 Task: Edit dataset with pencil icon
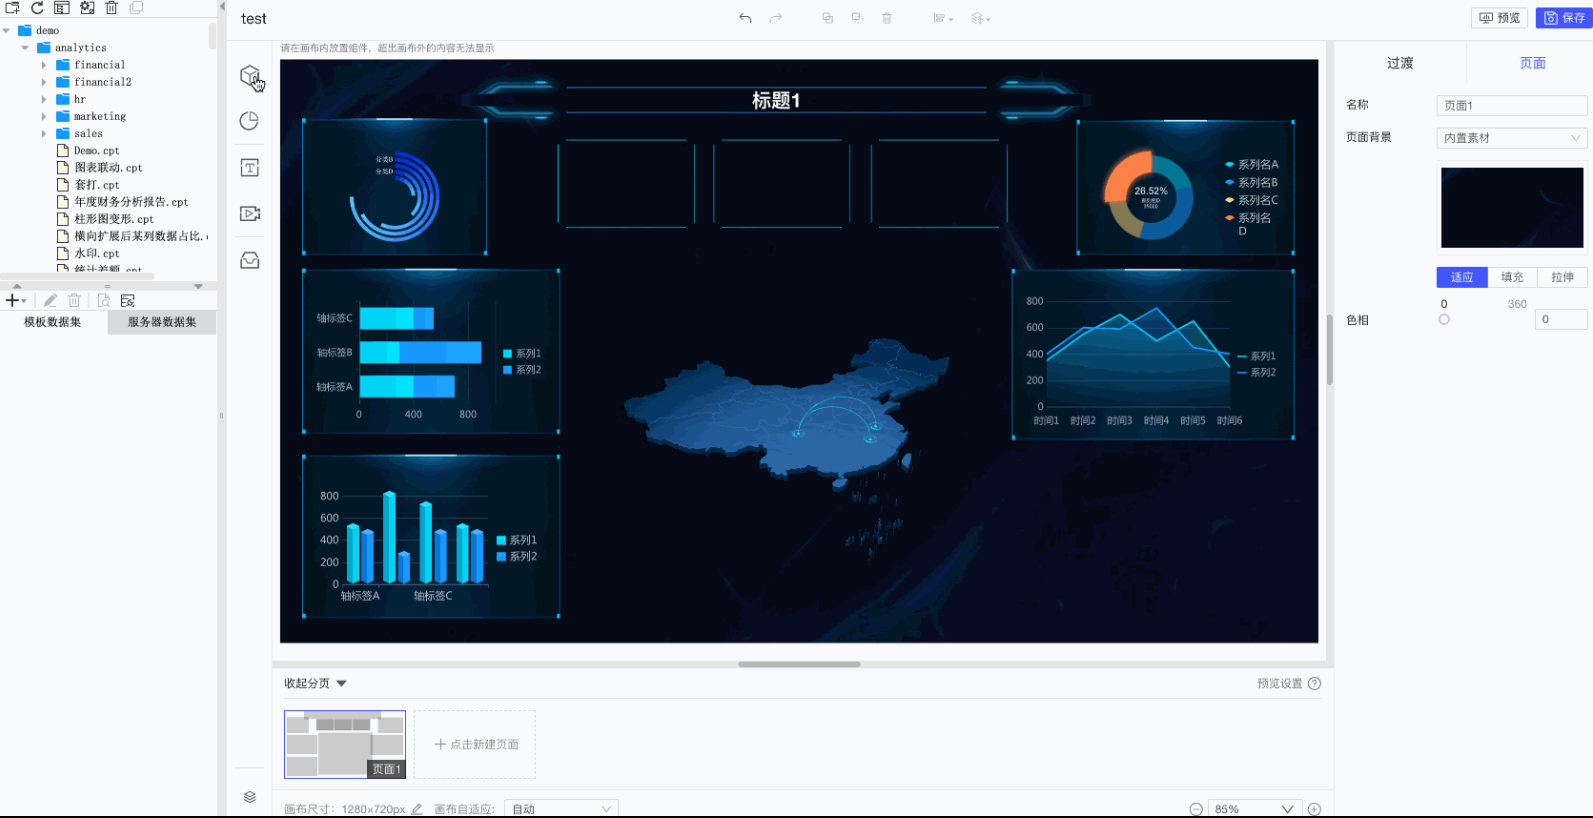[x=50, y=300]
